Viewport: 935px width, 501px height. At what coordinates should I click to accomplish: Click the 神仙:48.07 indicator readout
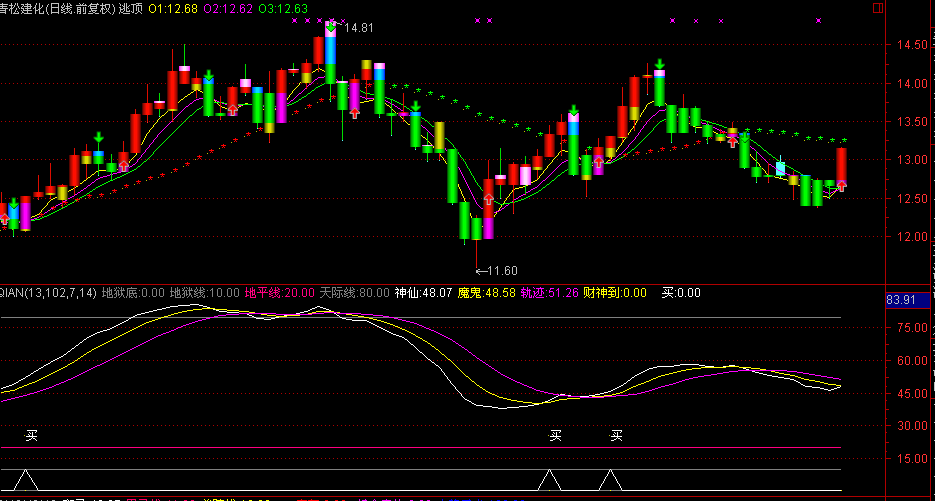424,293
